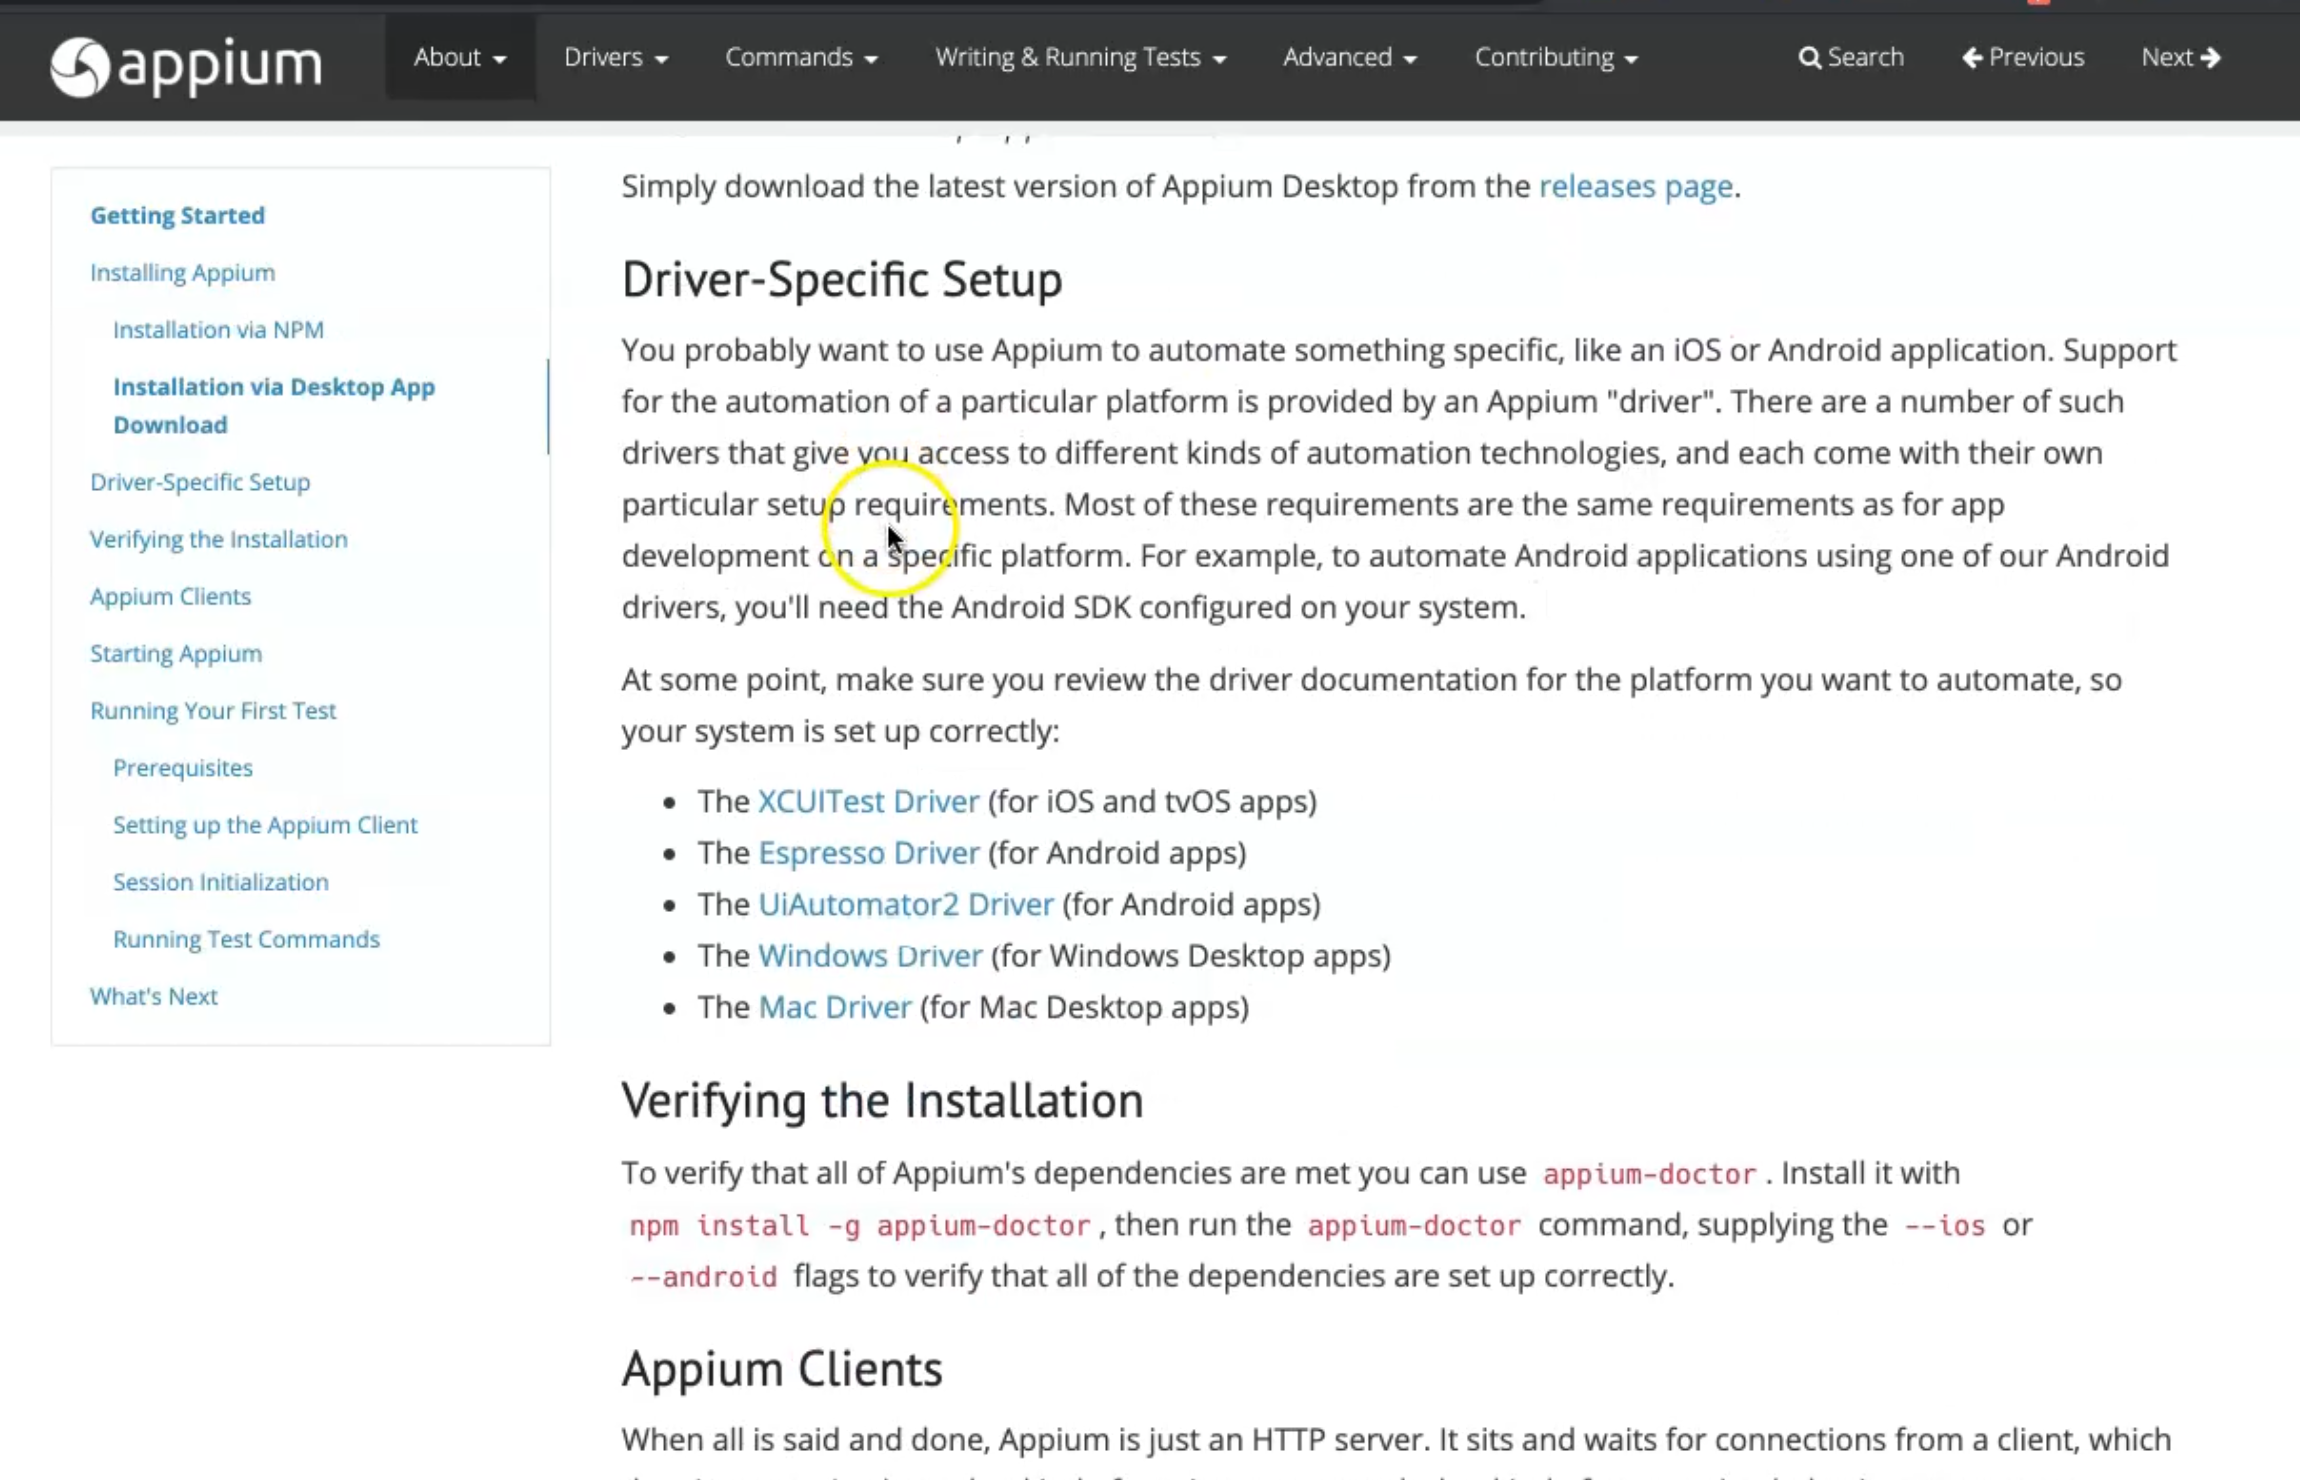Click the Appium logo in the navbar
Viewport: 2300px width, 1480px height.
click(186, 65)
